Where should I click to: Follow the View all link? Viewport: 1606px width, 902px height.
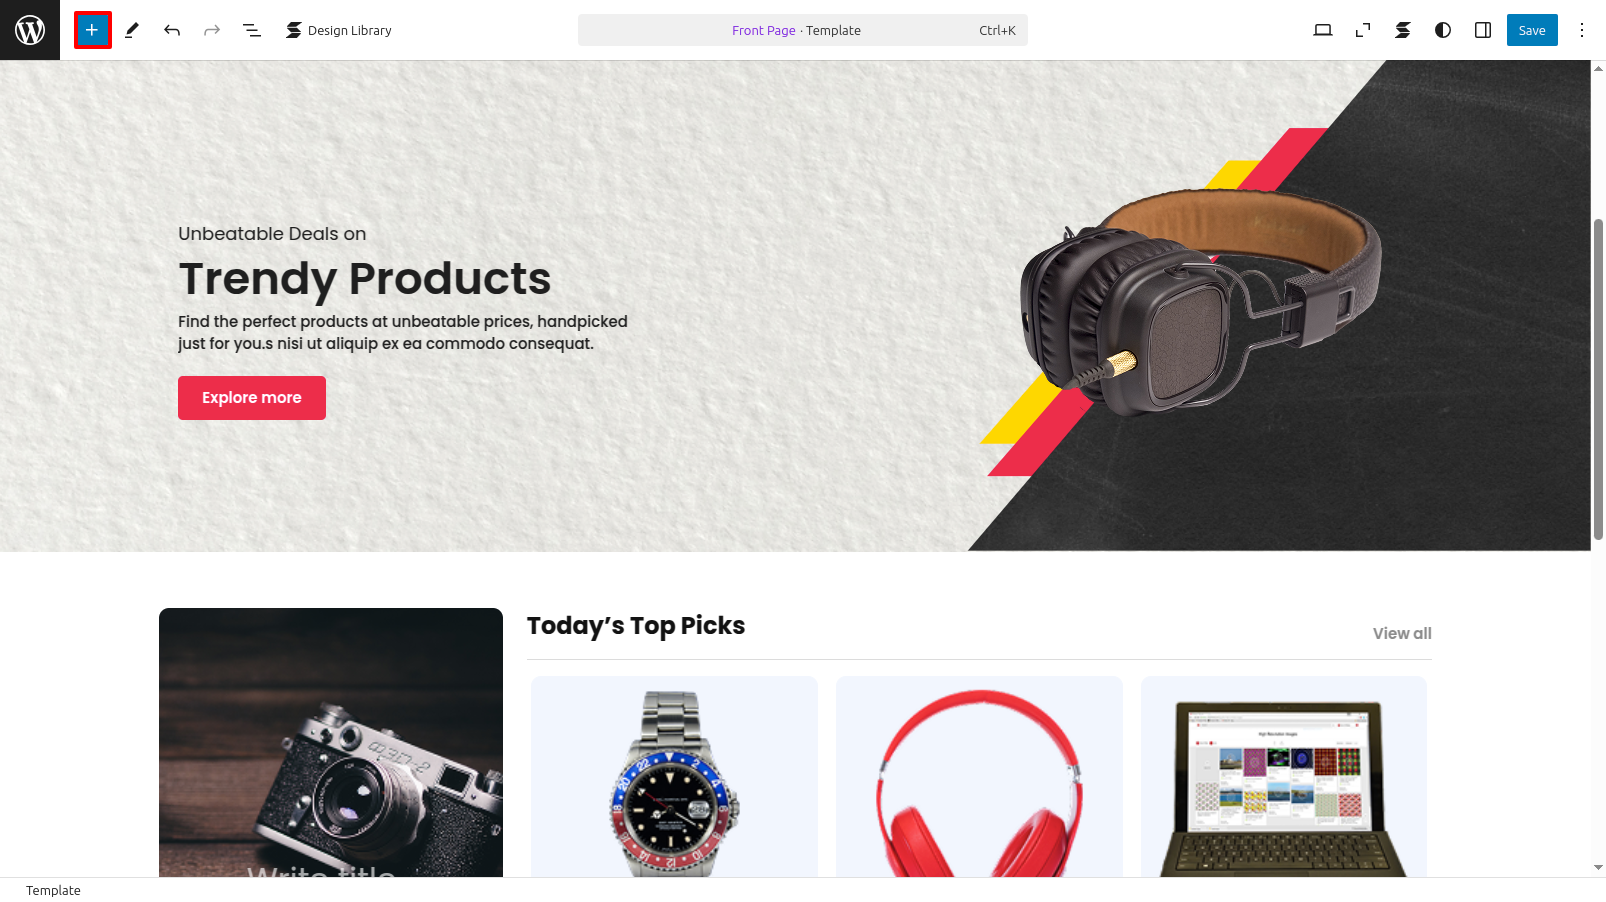[x=1402, y=633]
